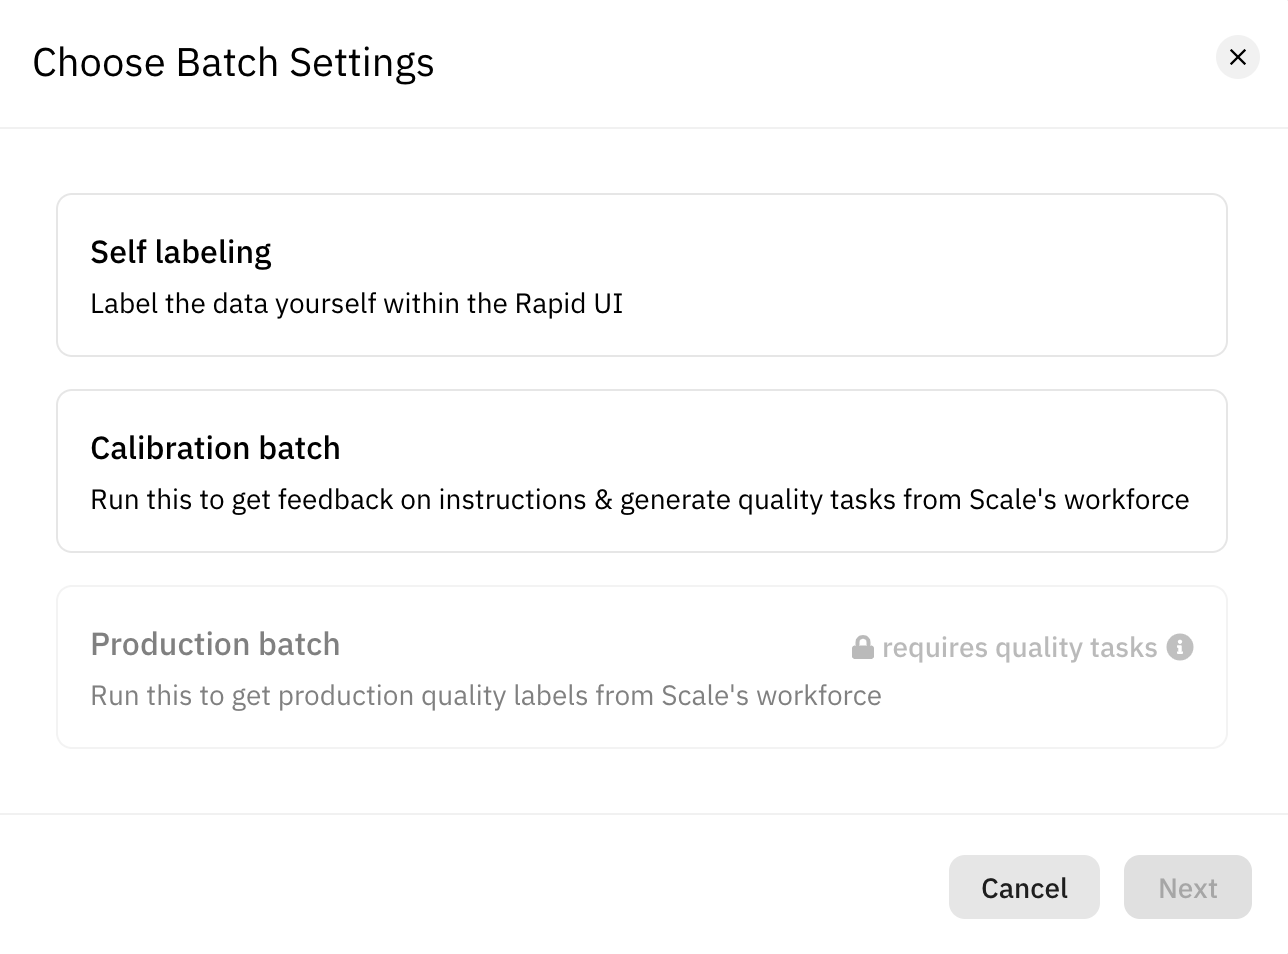The width and height of the screenshot is (1288, 954).
Task: Click the lock icon on Production batch
Action: pos(862,647)
